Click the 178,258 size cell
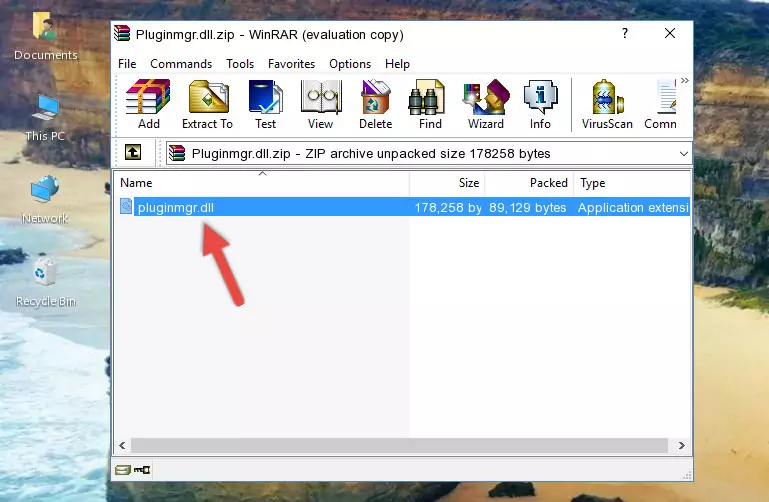 click(x=448, y=207)
